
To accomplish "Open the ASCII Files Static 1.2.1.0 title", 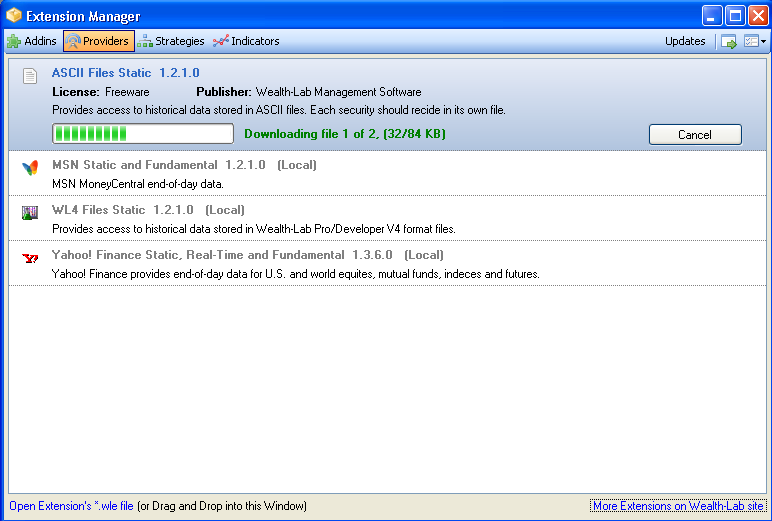I will (x=126, y=73).
